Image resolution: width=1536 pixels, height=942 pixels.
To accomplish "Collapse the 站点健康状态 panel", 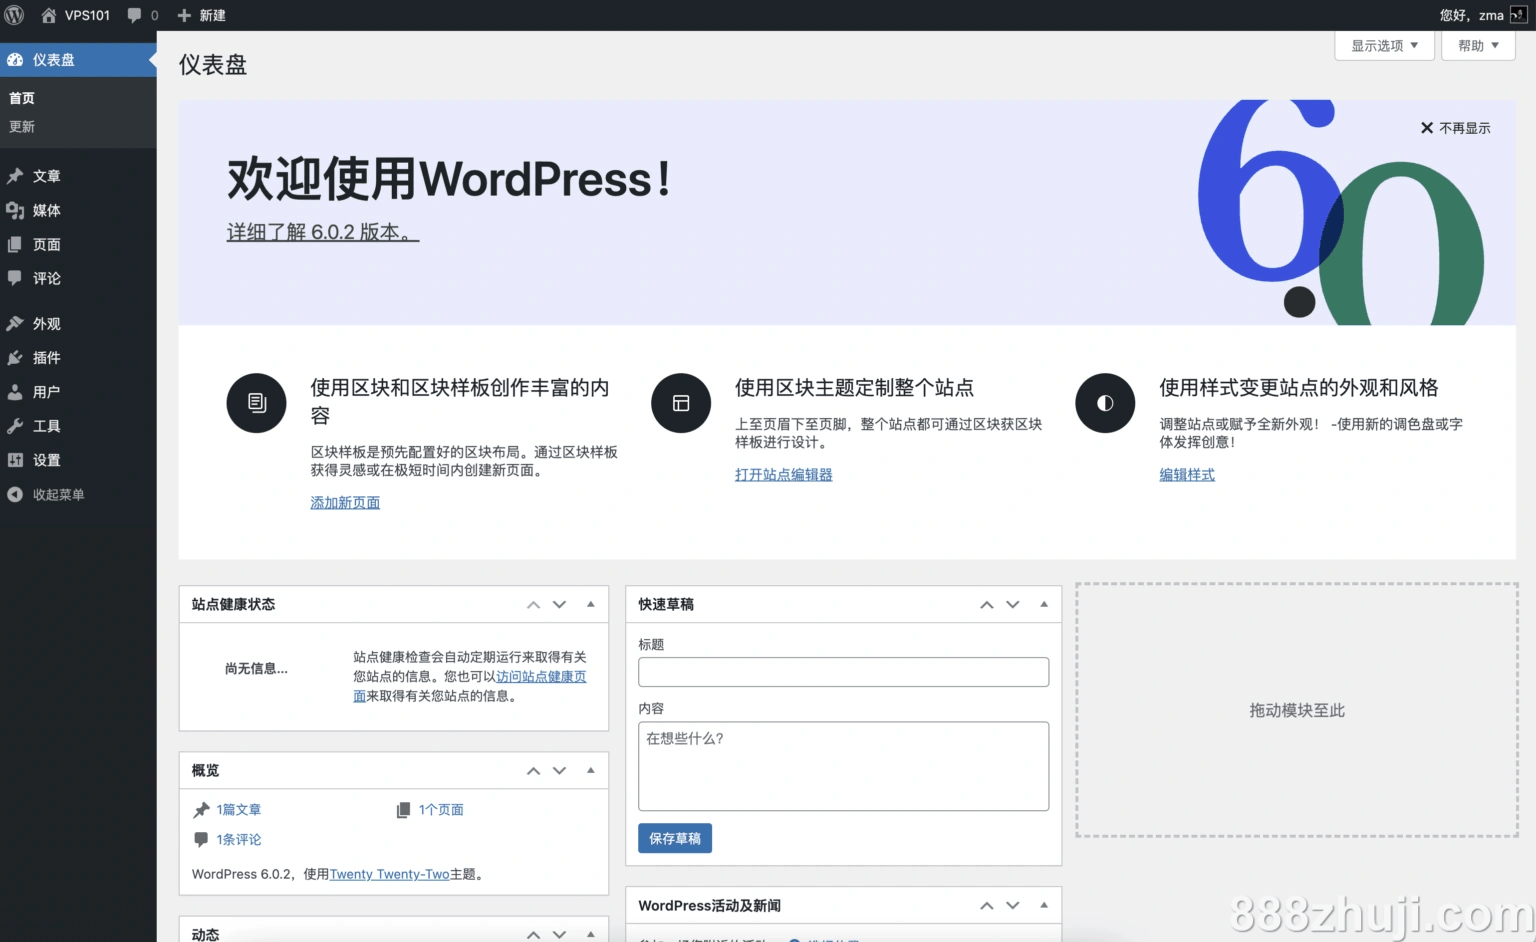I will [x=591, y=605].
